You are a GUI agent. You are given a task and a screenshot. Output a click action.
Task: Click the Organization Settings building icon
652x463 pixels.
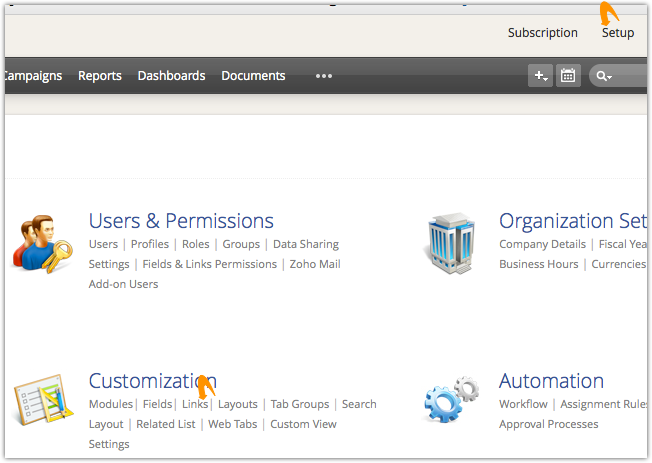coord(452,244)
